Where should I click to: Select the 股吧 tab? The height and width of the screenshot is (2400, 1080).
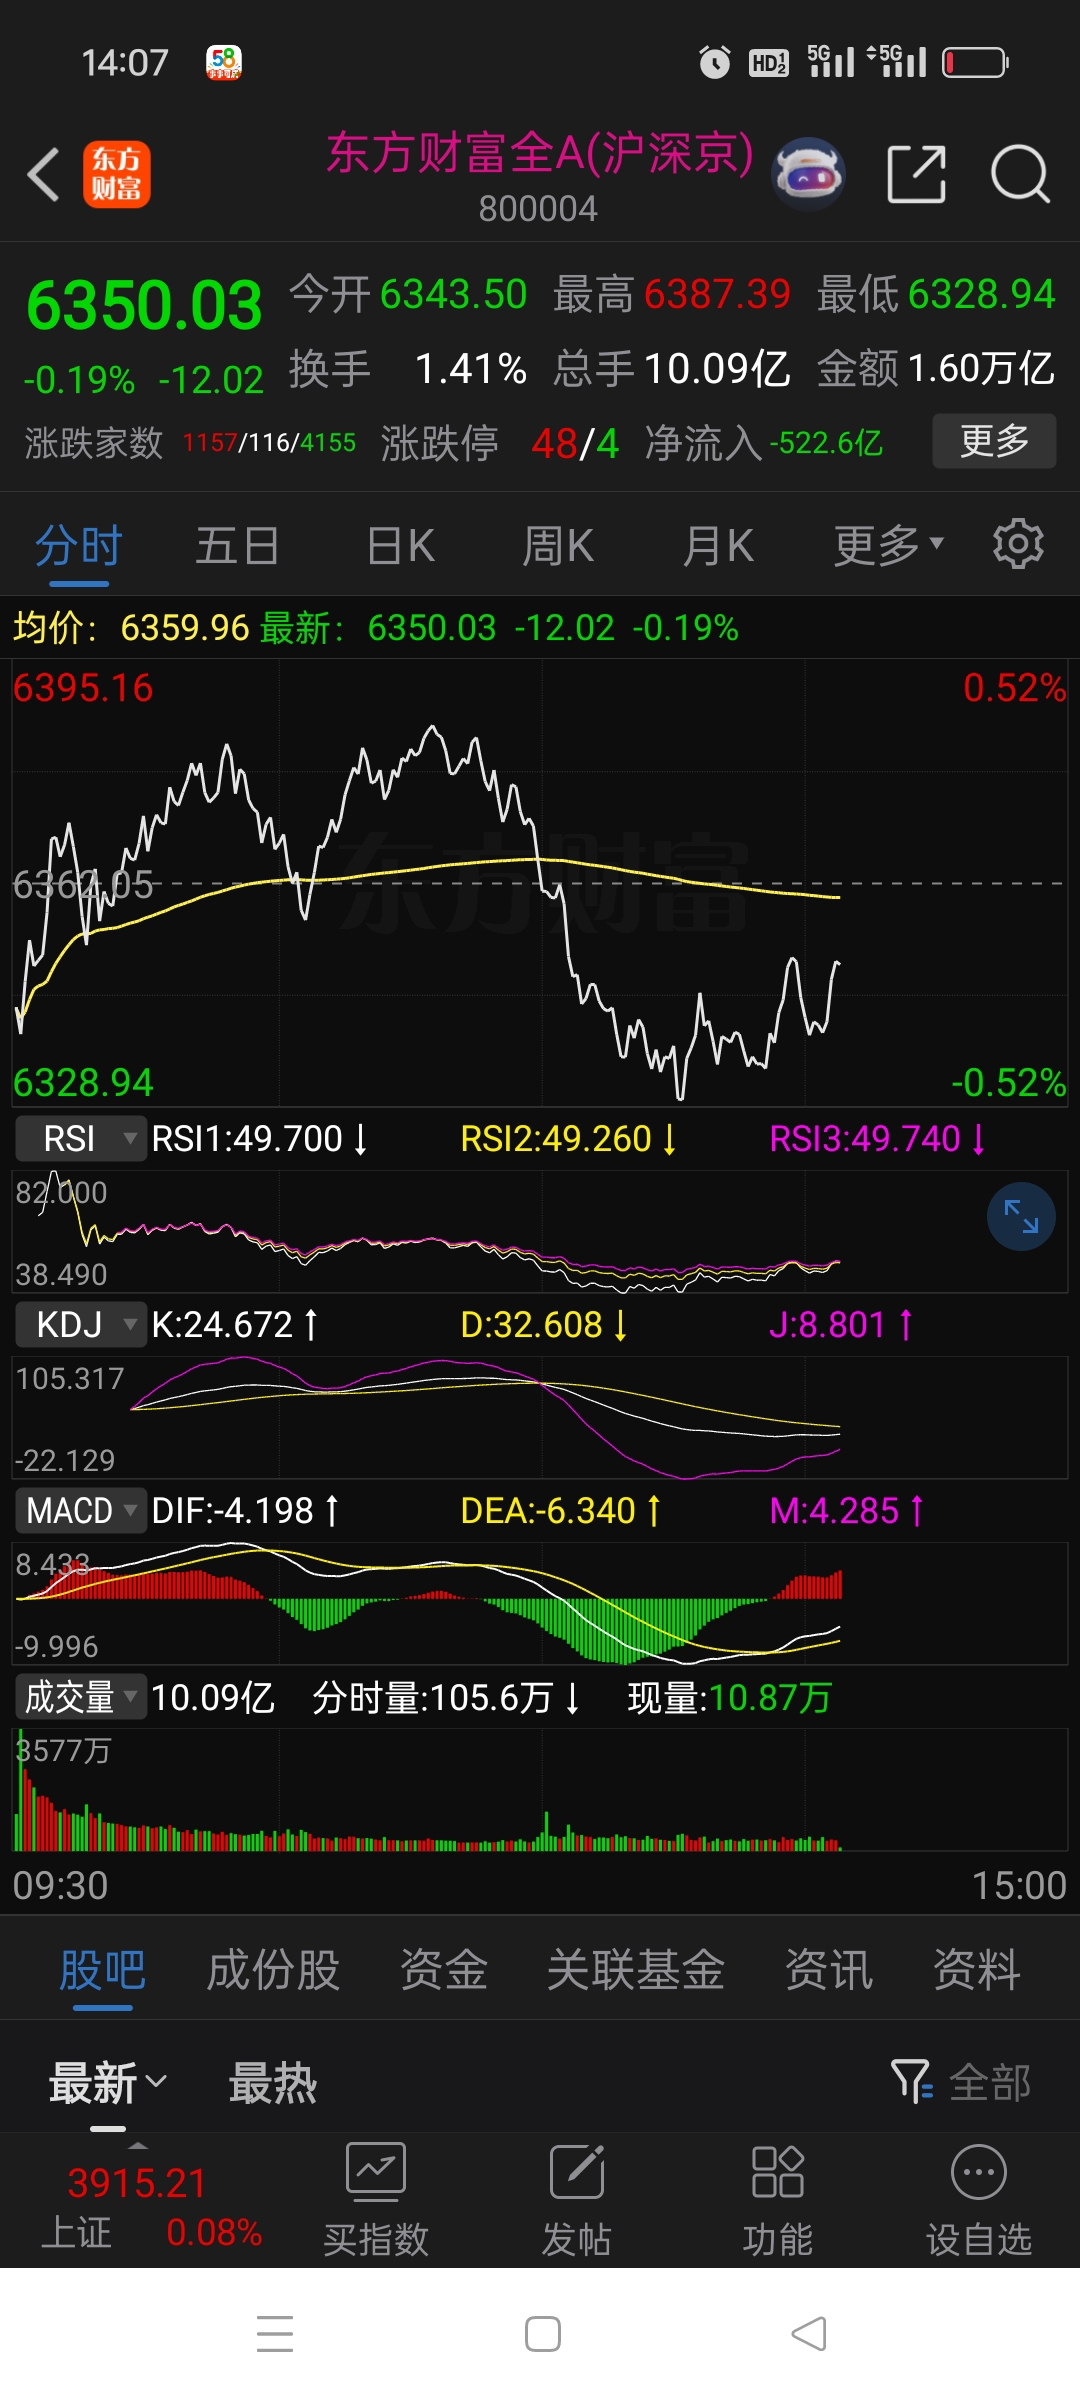(x=103, y=1970)
